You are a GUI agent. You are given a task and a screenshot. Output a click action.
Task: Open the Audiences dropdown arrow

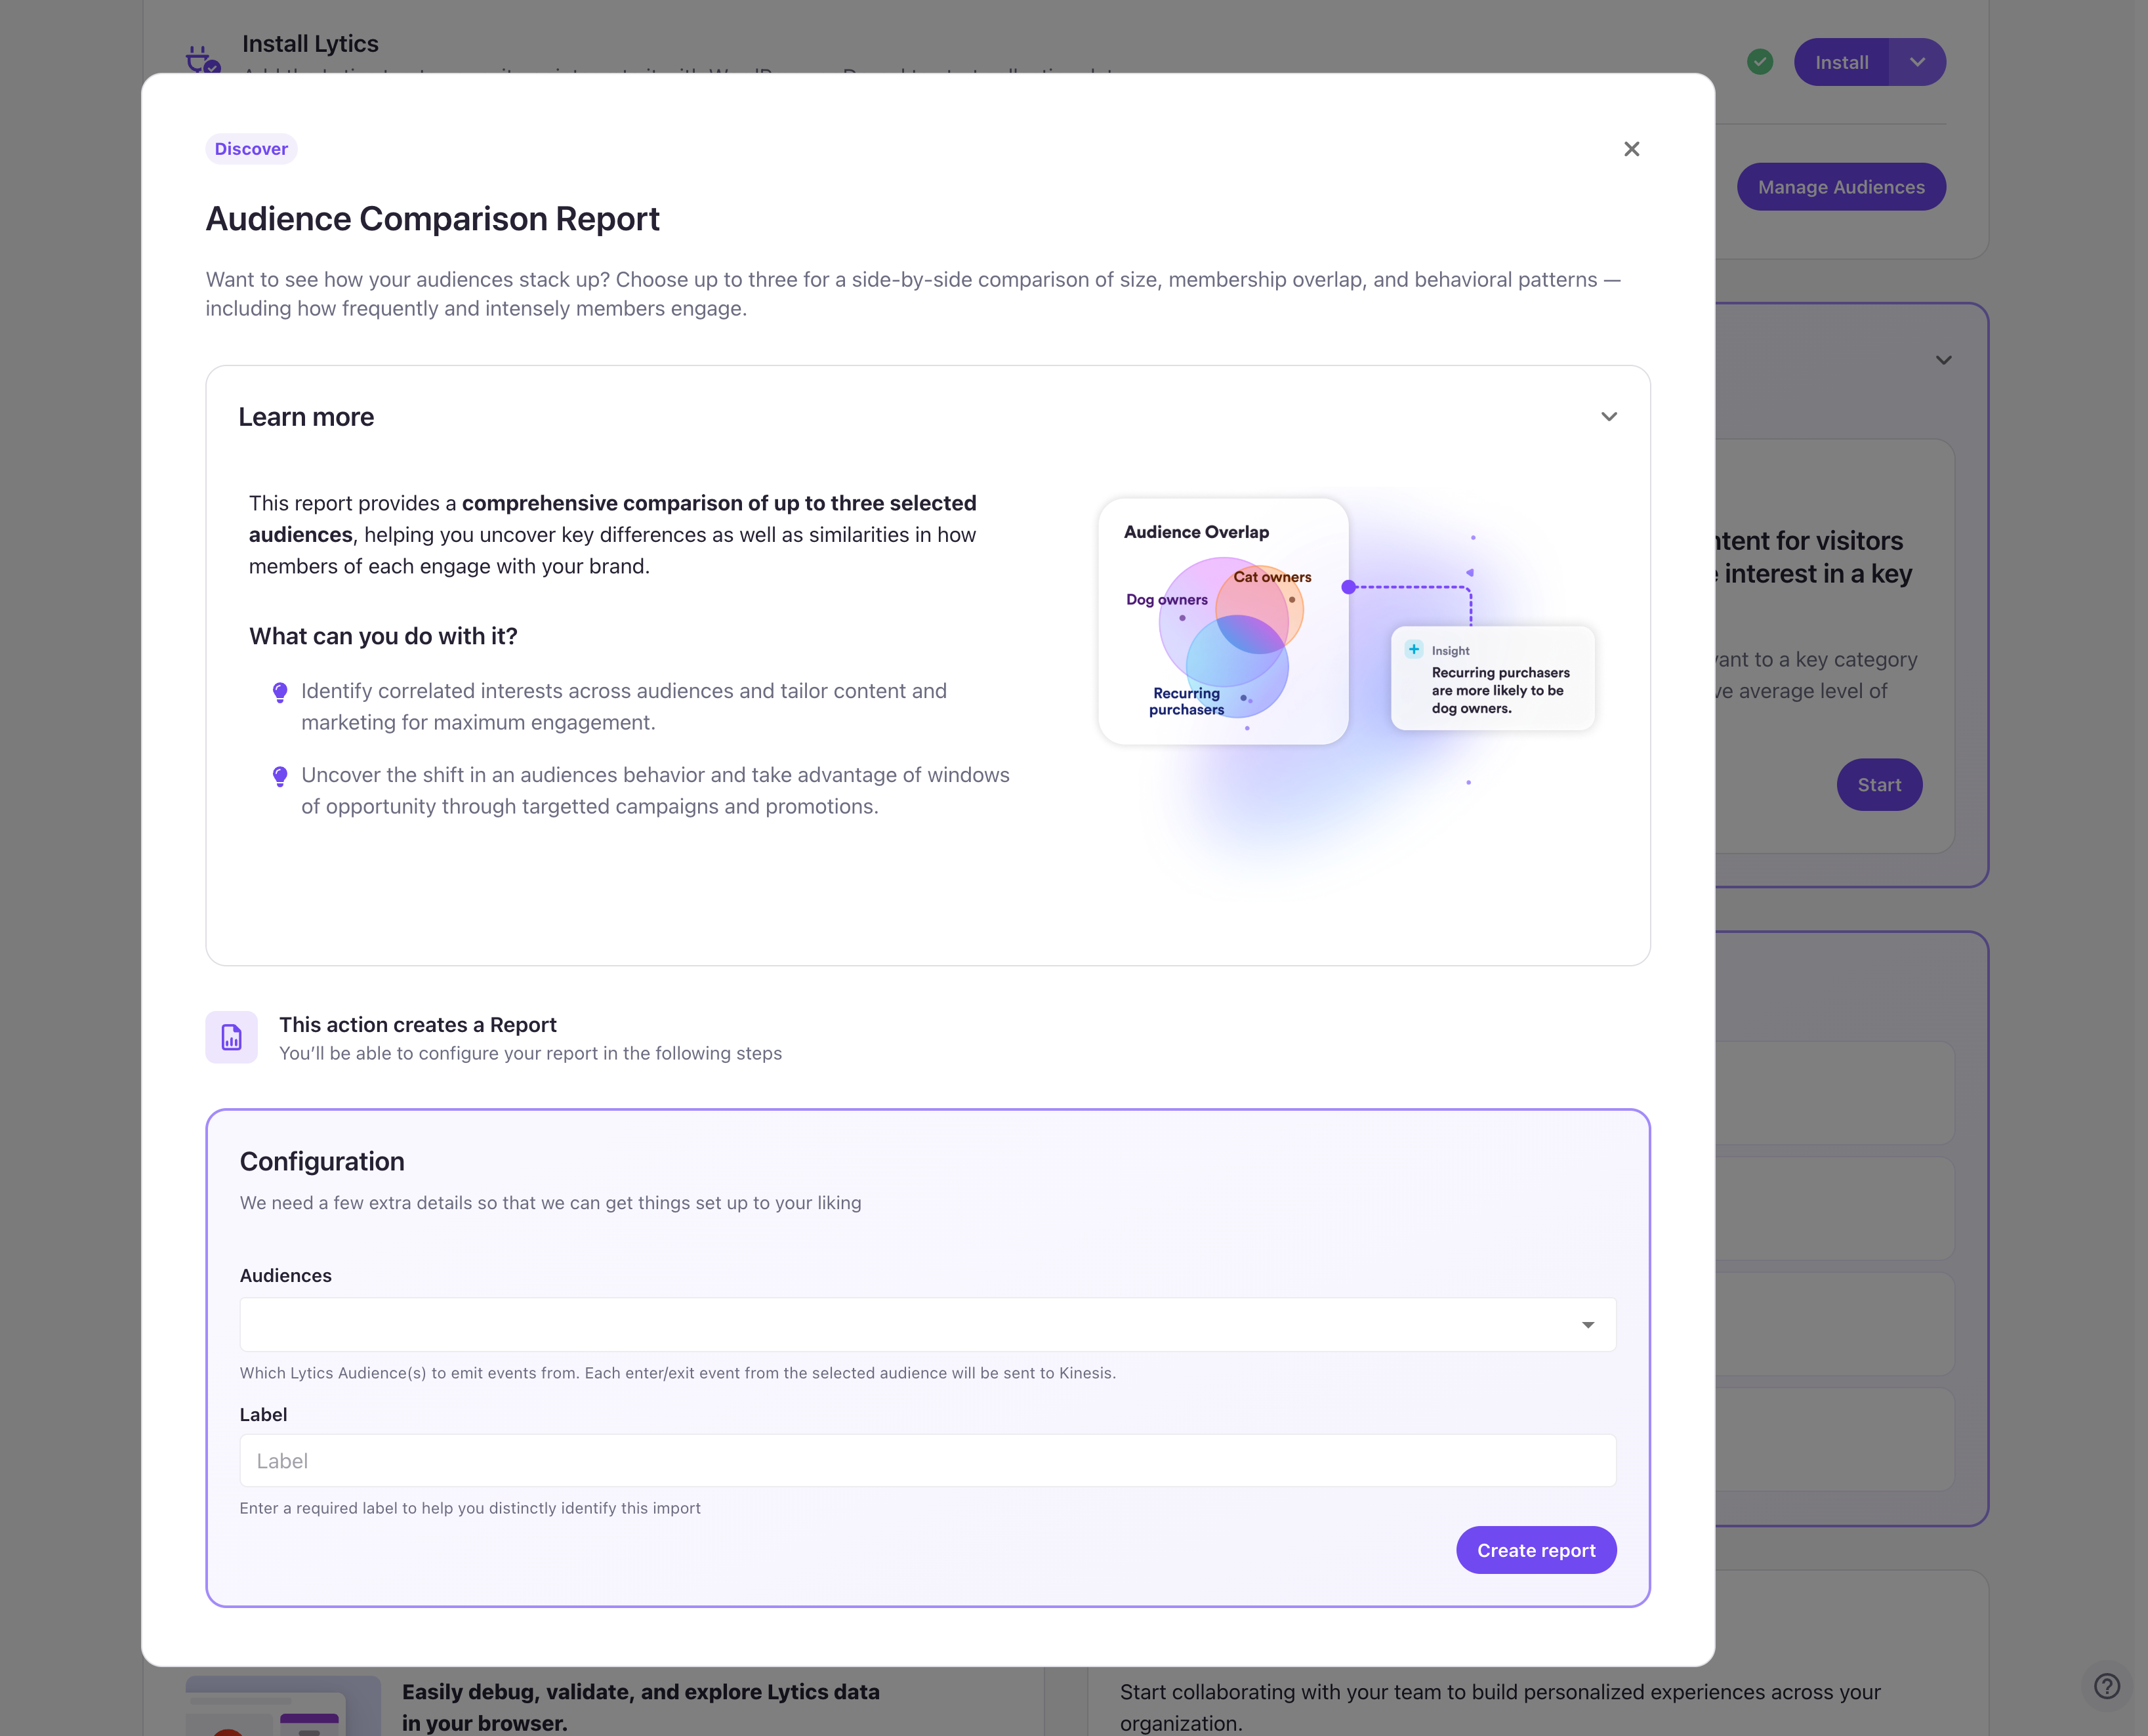[1587, 1325]
